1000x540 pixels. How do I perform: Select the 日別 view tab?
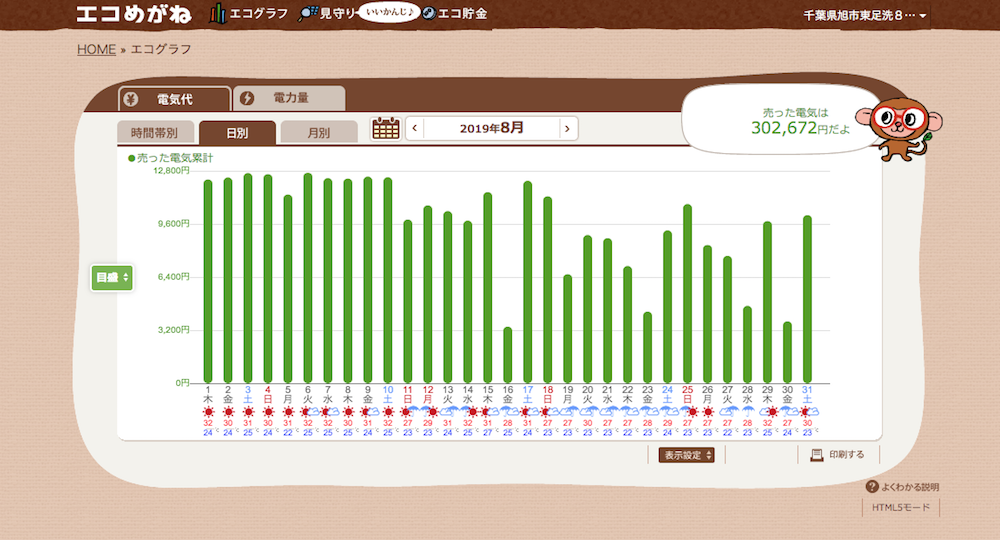point(237,133)
